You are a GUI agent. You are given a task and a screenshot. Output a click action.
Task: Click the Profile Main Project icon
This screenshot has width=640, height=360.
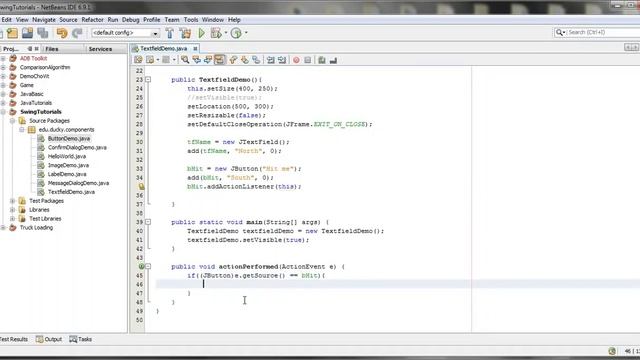pyautogui.click(x=236, y=33)
